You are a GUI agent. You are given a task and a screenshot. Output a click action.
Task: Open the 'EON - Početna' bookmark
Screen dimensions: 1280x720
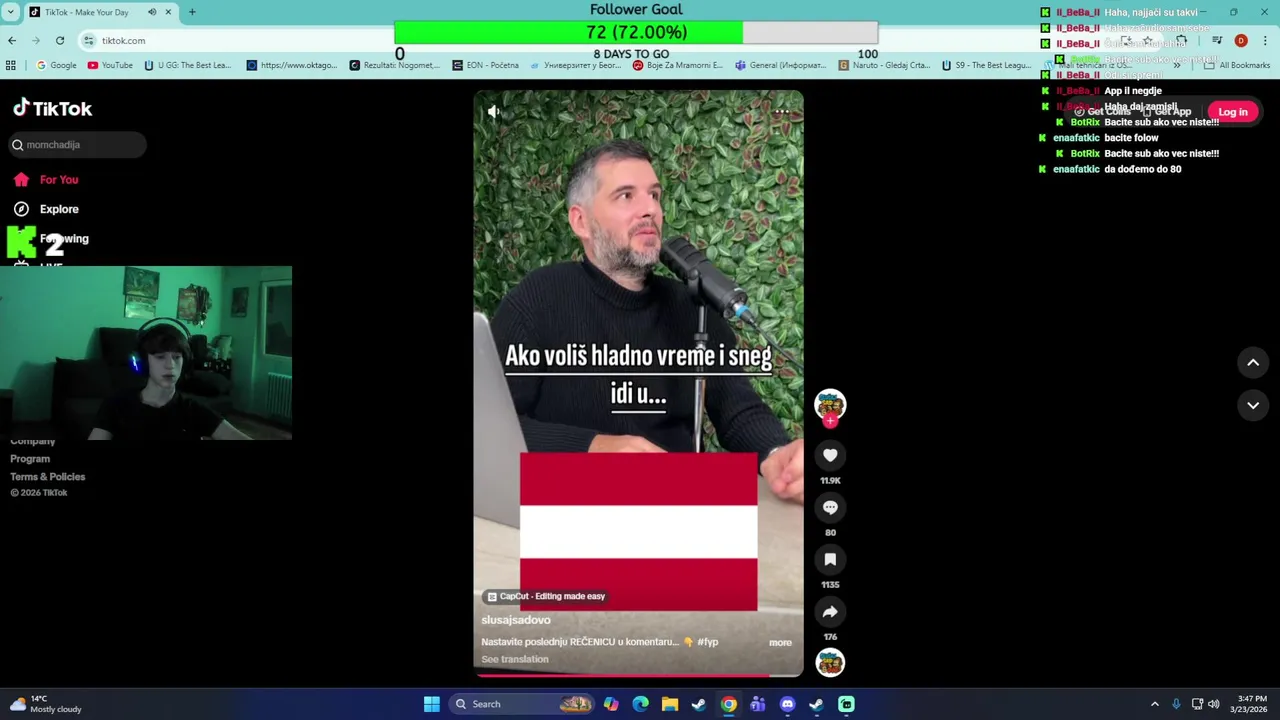(x=486, y=65)
